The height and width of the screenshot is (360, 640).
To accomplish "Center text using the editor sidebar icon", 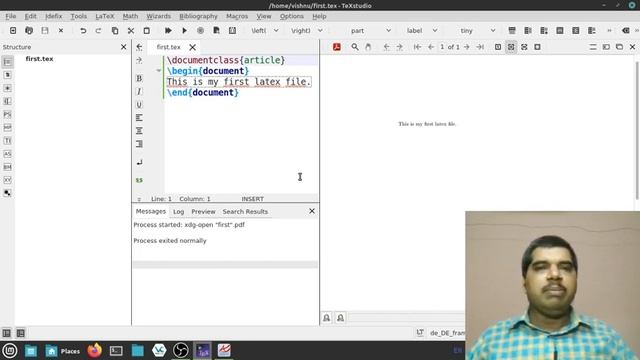I will (139, 131).
